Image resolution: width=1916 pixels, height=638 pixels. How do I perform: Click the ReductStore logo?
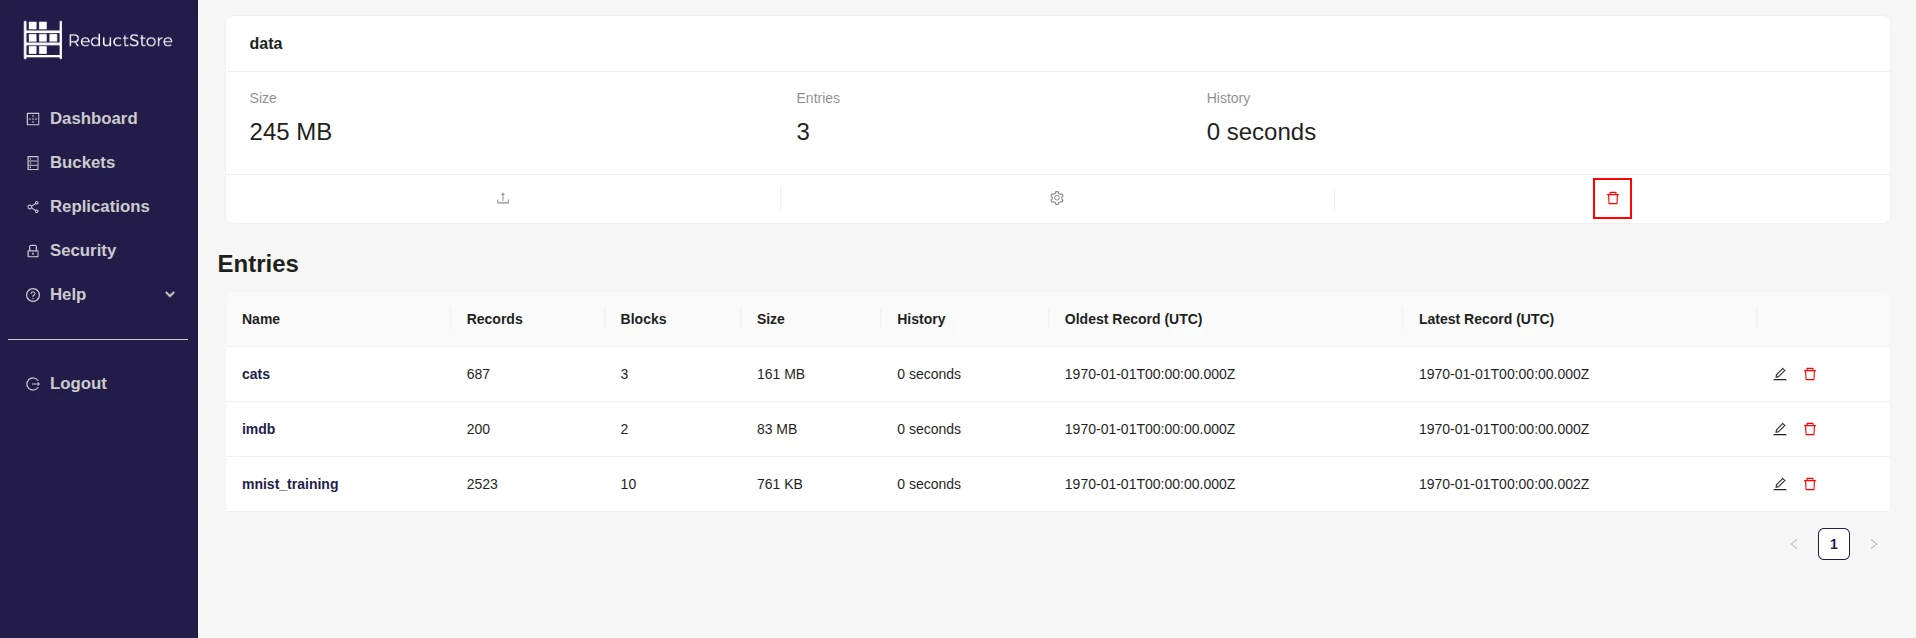[x=98, y=40]
